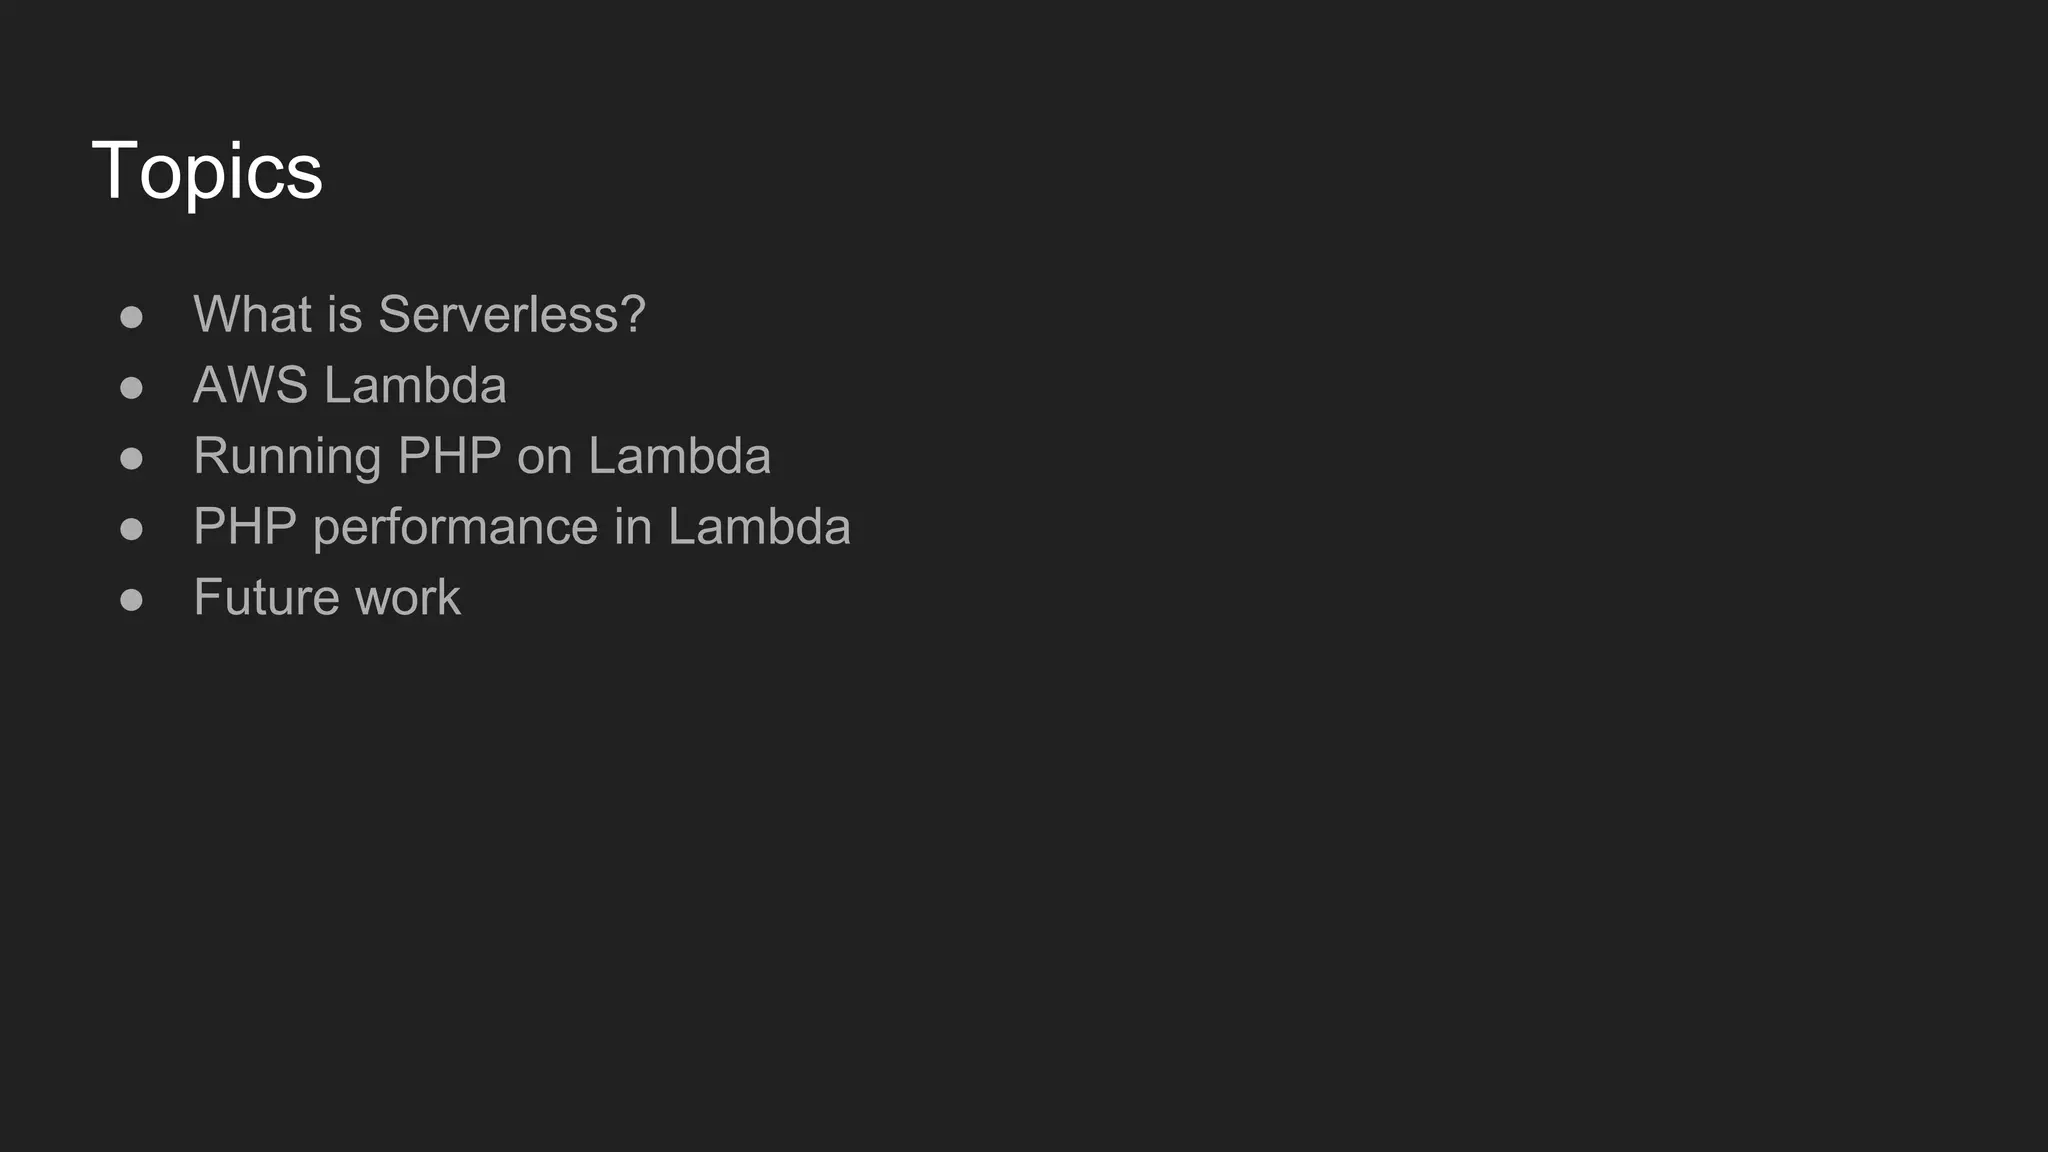Click the bullet dot before 'What is Serverless?'
The width and height of the screenshot is (2048, 1152).
(131, 317)
